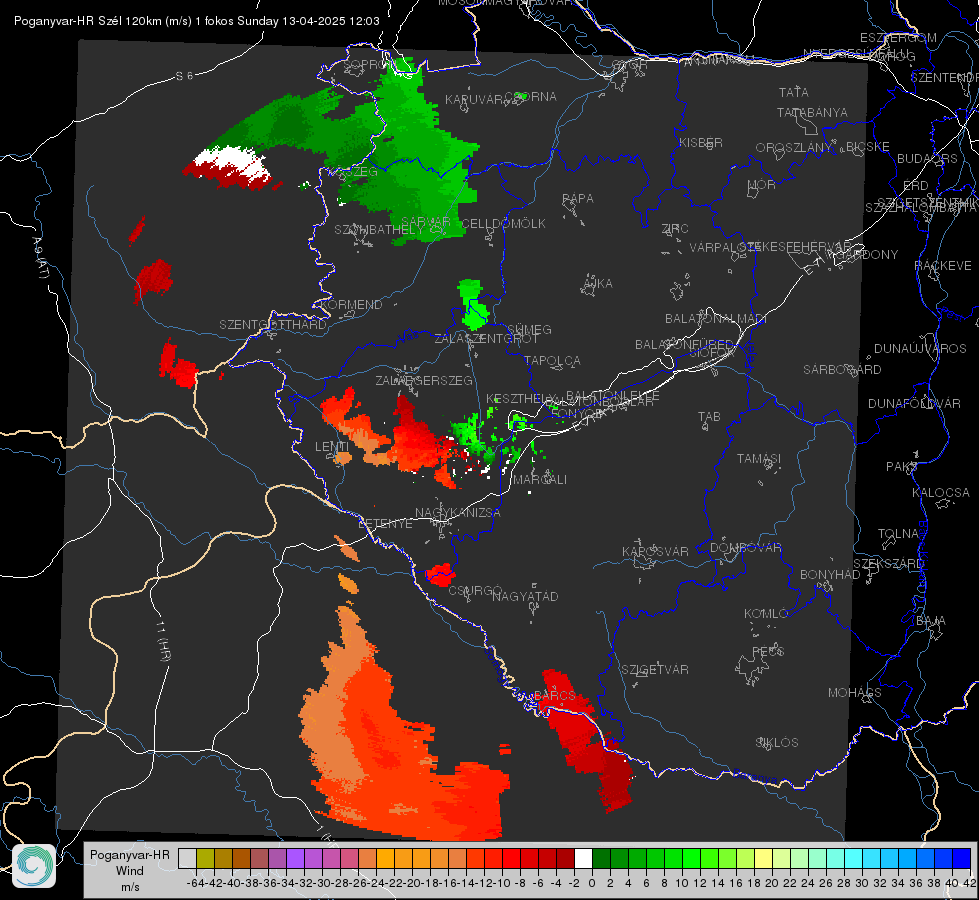Click the '11 (HR)' road label
This screenshot has width=979, height=900.
(x=162, y=642)
